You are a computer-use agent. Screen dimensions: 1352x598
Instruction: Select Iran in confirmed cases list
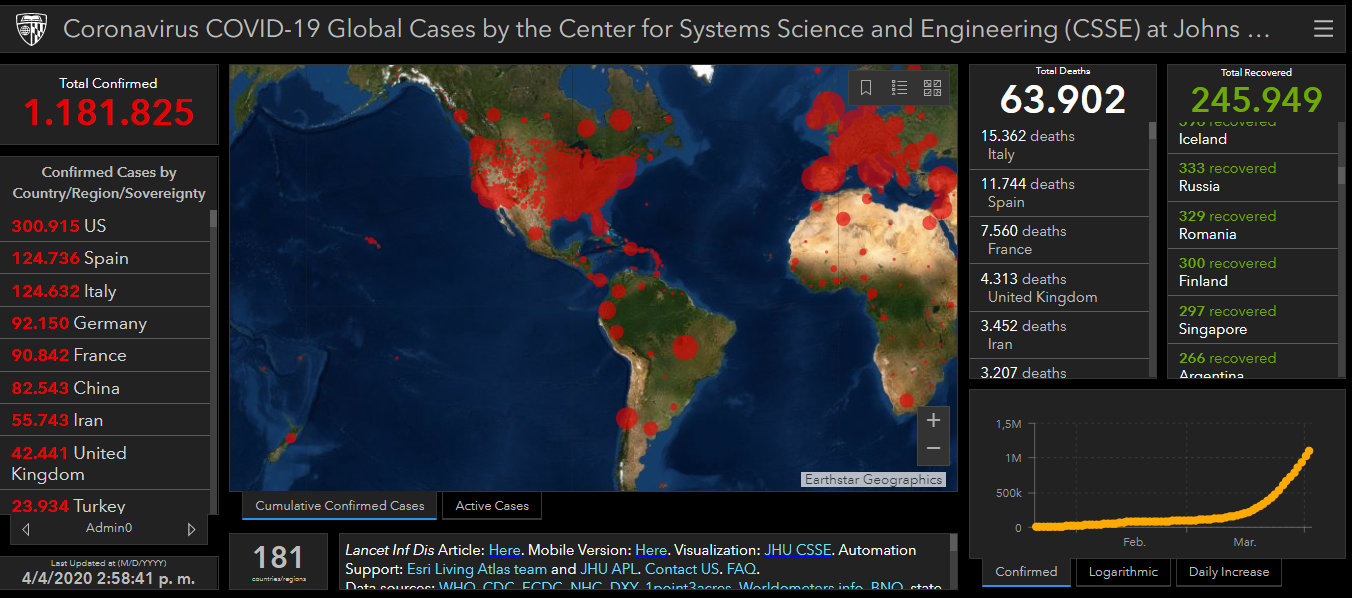(x=105, y=420)
